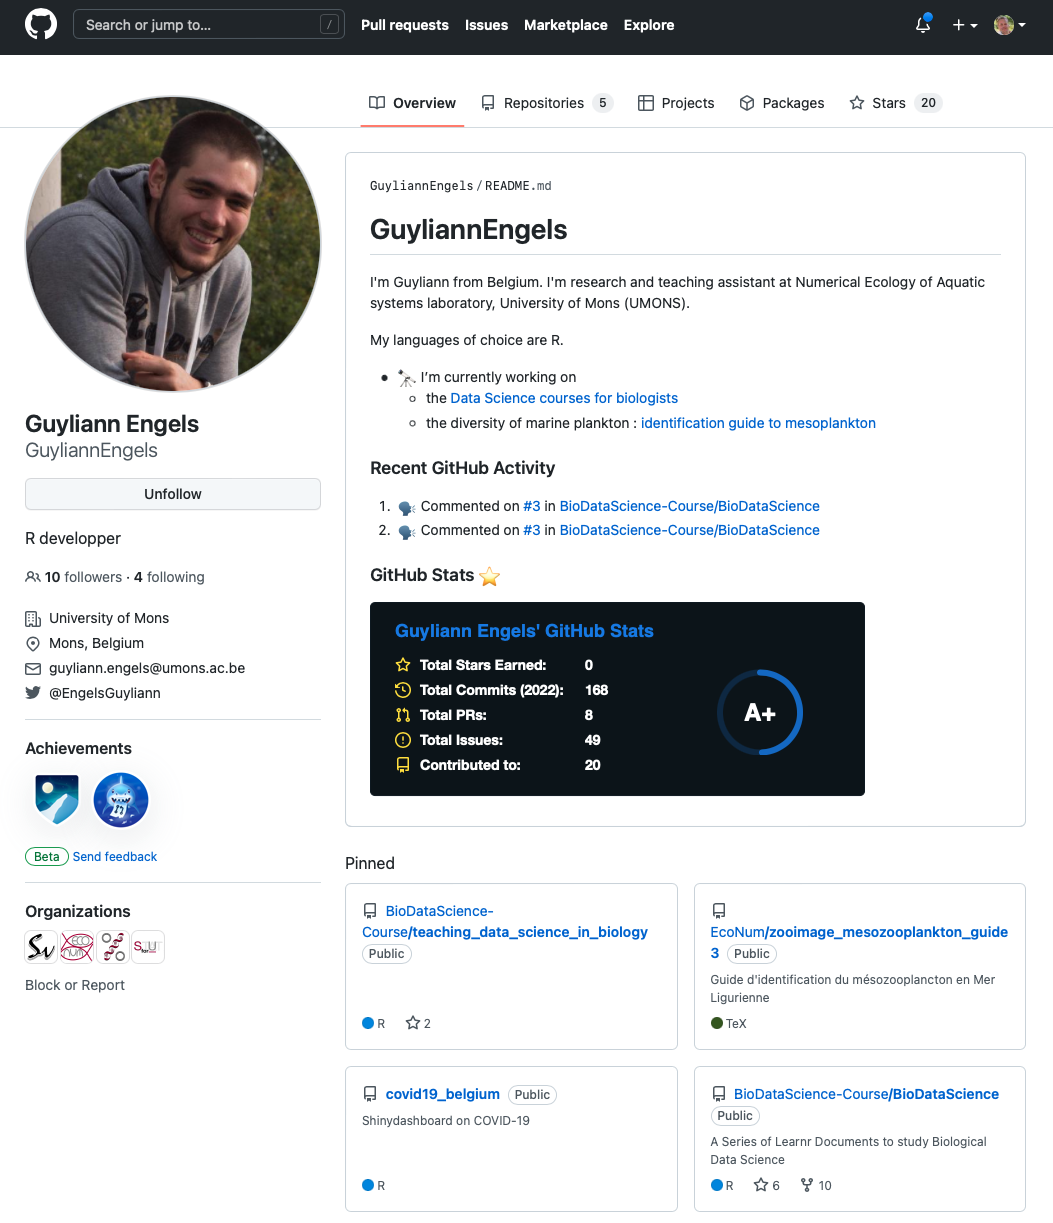
Task: Click the Total Stars Earned star icon
Action: (x=403, y=665)
